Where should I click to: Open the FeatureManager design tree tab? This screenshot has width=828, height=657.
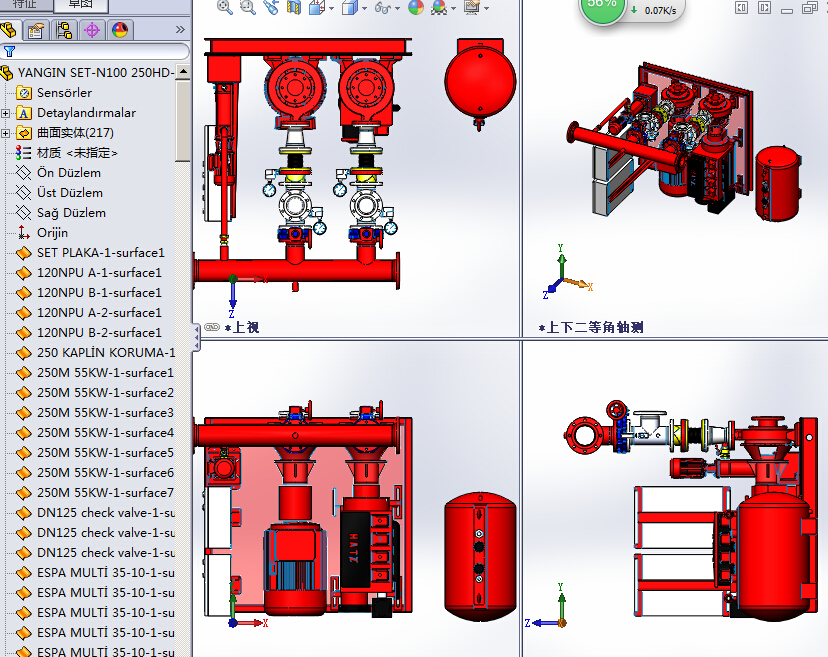(x=9, y=30)
